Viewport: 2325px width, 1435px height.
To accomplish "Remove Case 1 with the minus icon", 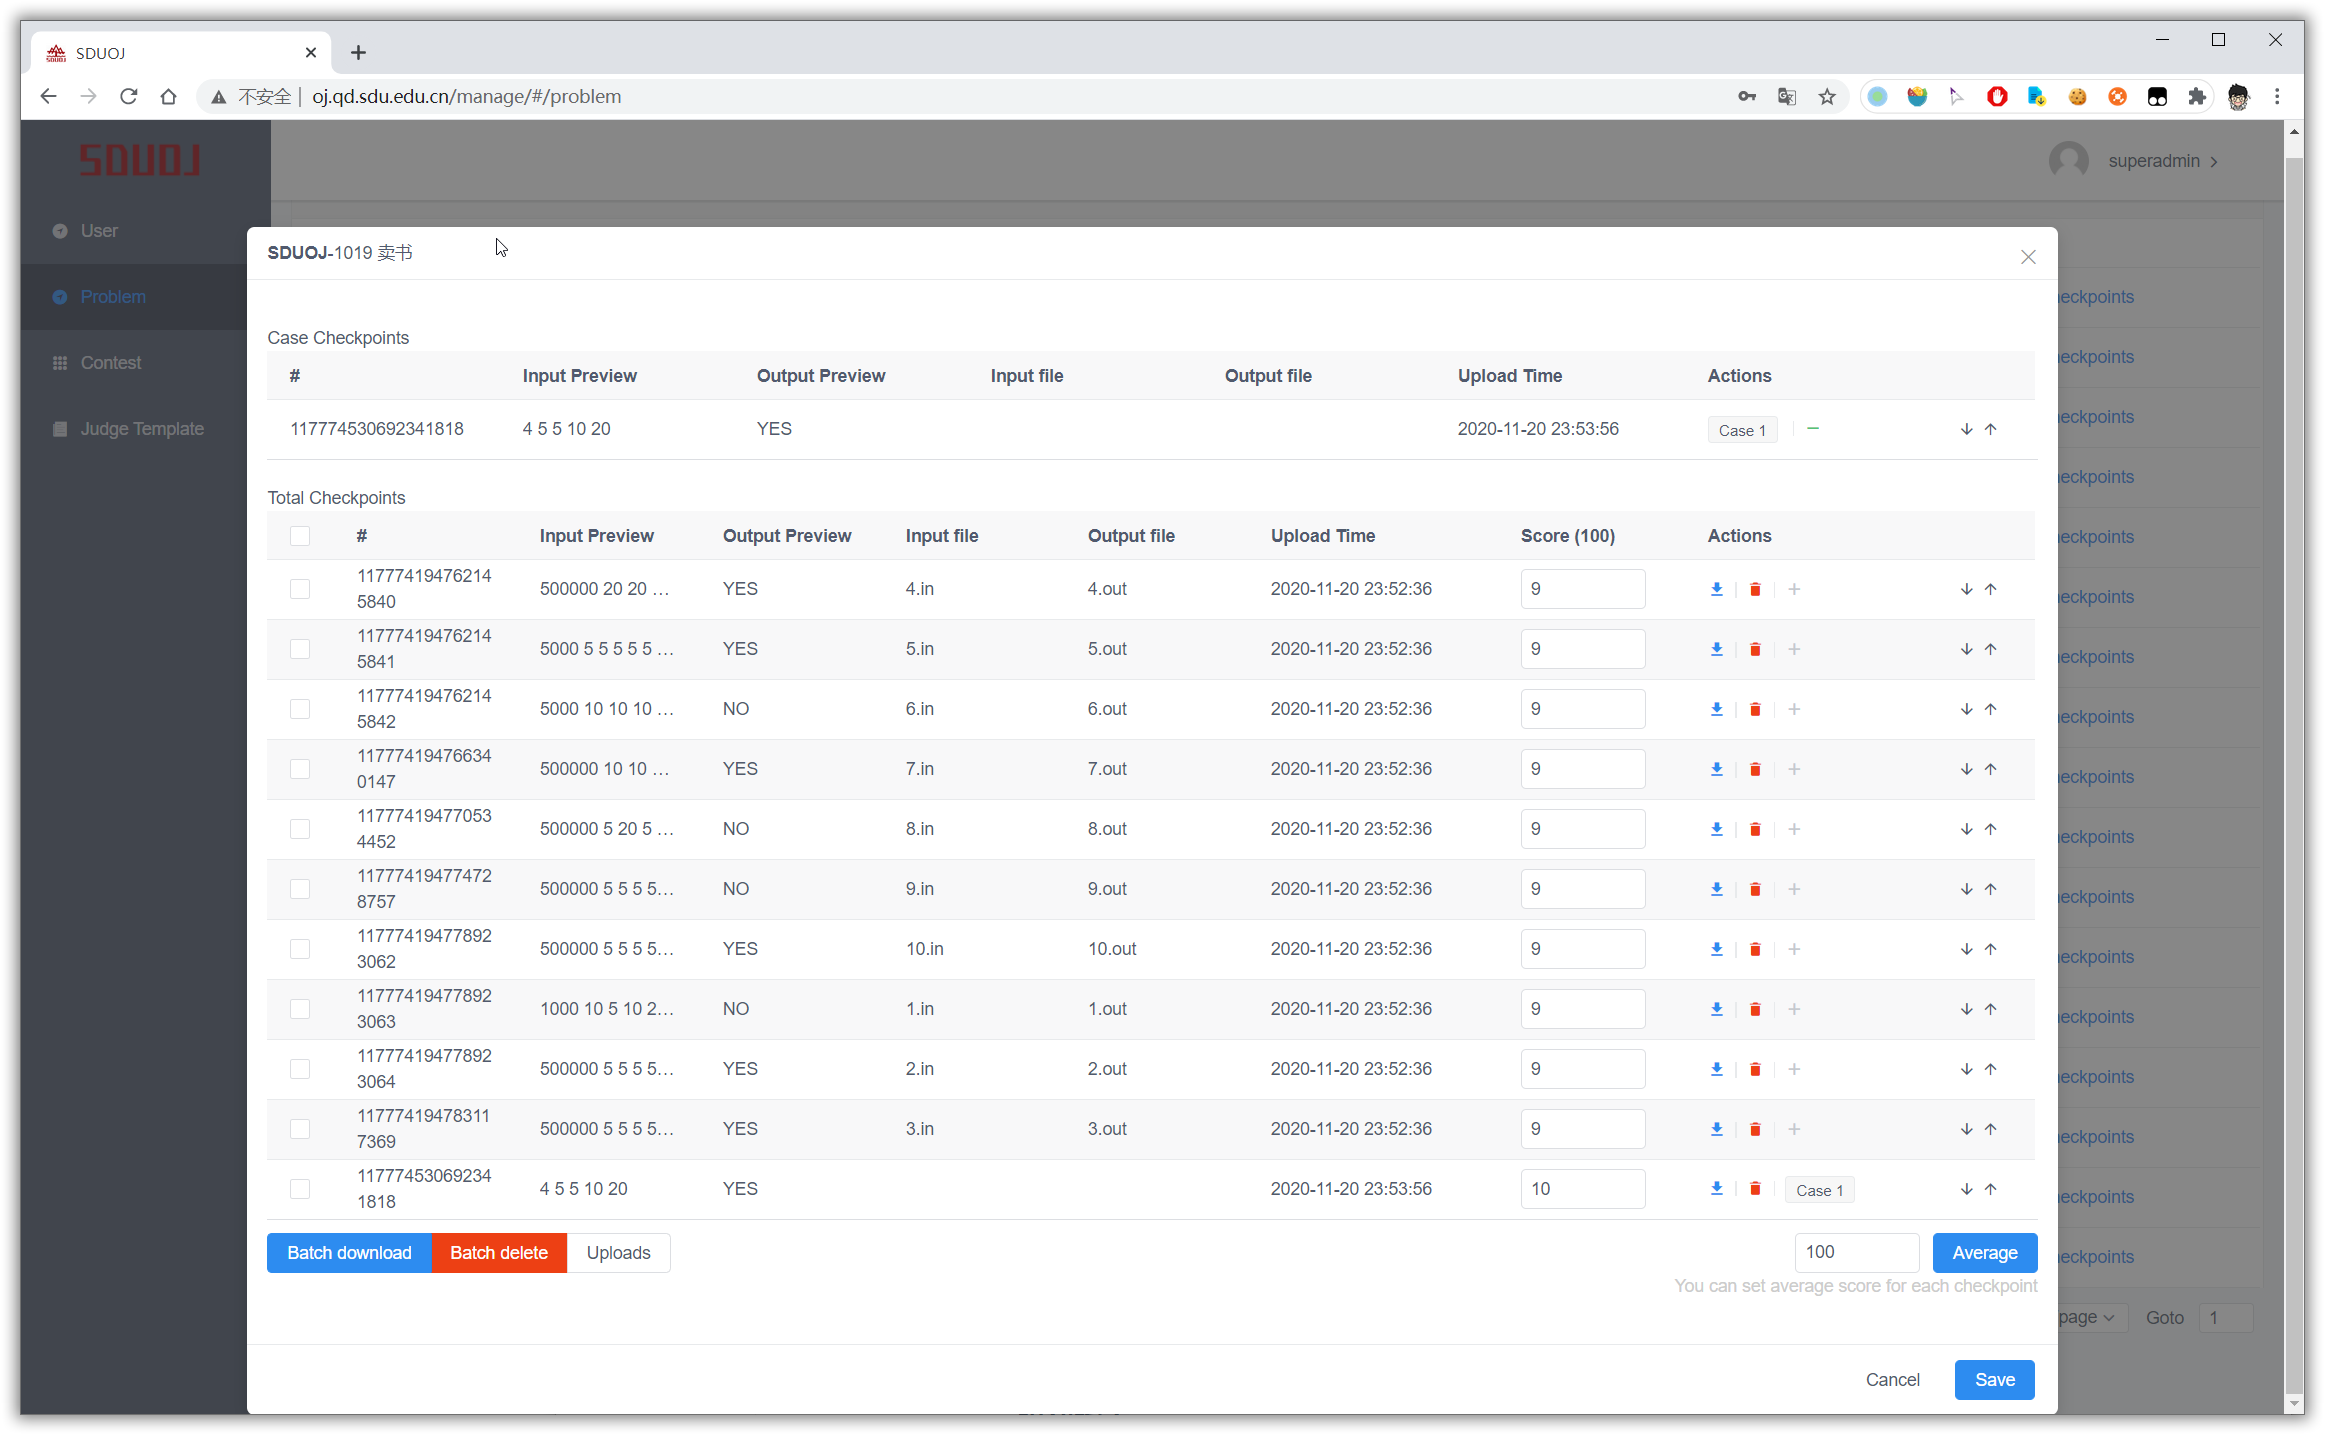I will coord(1813,429).
